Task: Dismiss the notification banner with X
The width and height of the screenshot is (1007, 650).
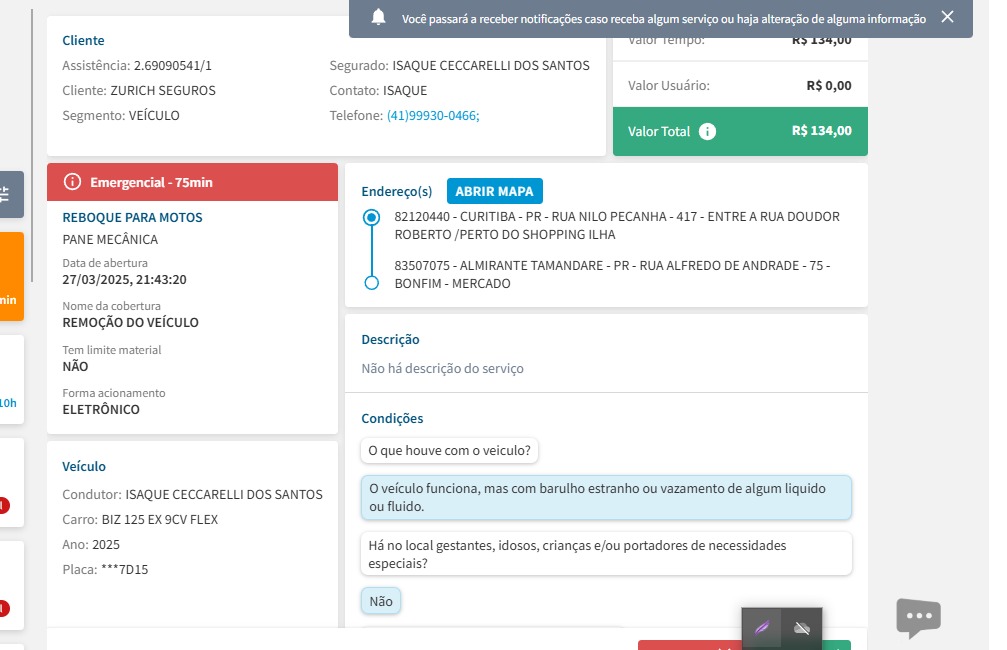Action: click(947, 17)
